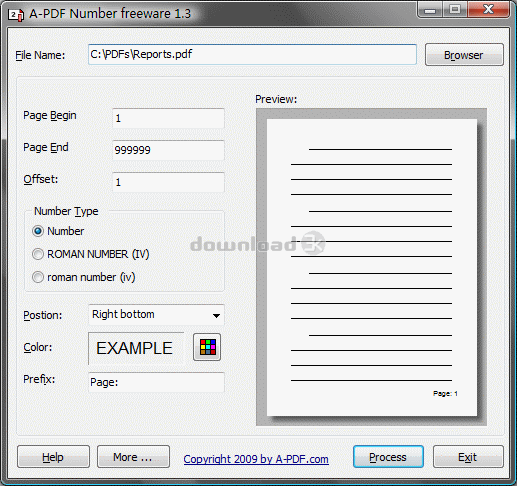Click the A-PDF Number app title icon
Screen dimensions: 517x486
point(16,14)
